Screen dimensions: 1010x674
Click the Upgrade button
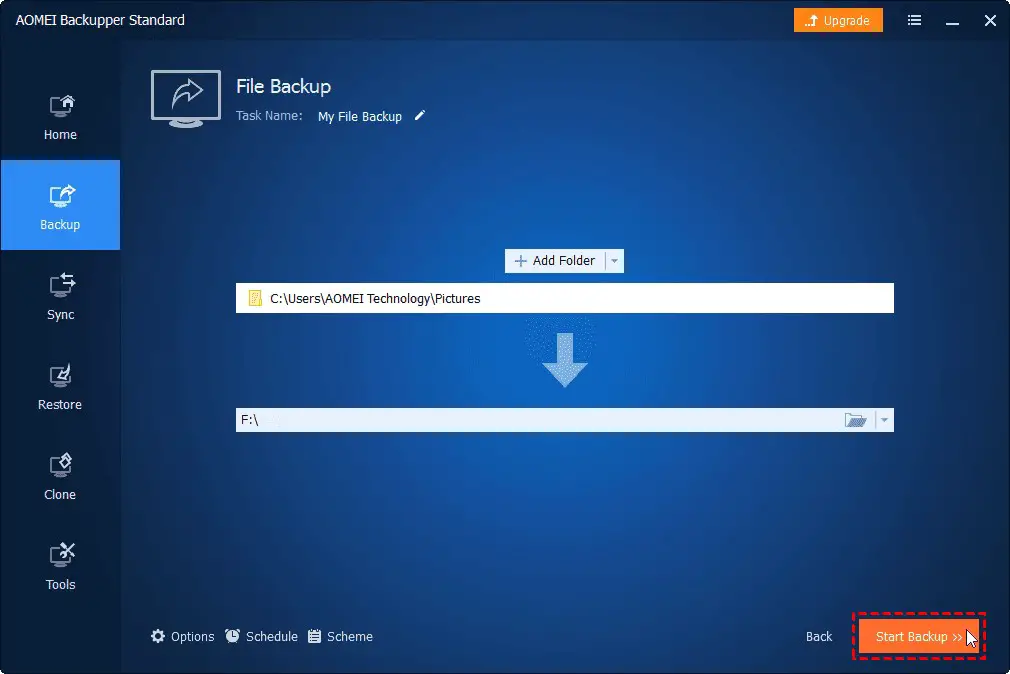(x=838, y=21)
